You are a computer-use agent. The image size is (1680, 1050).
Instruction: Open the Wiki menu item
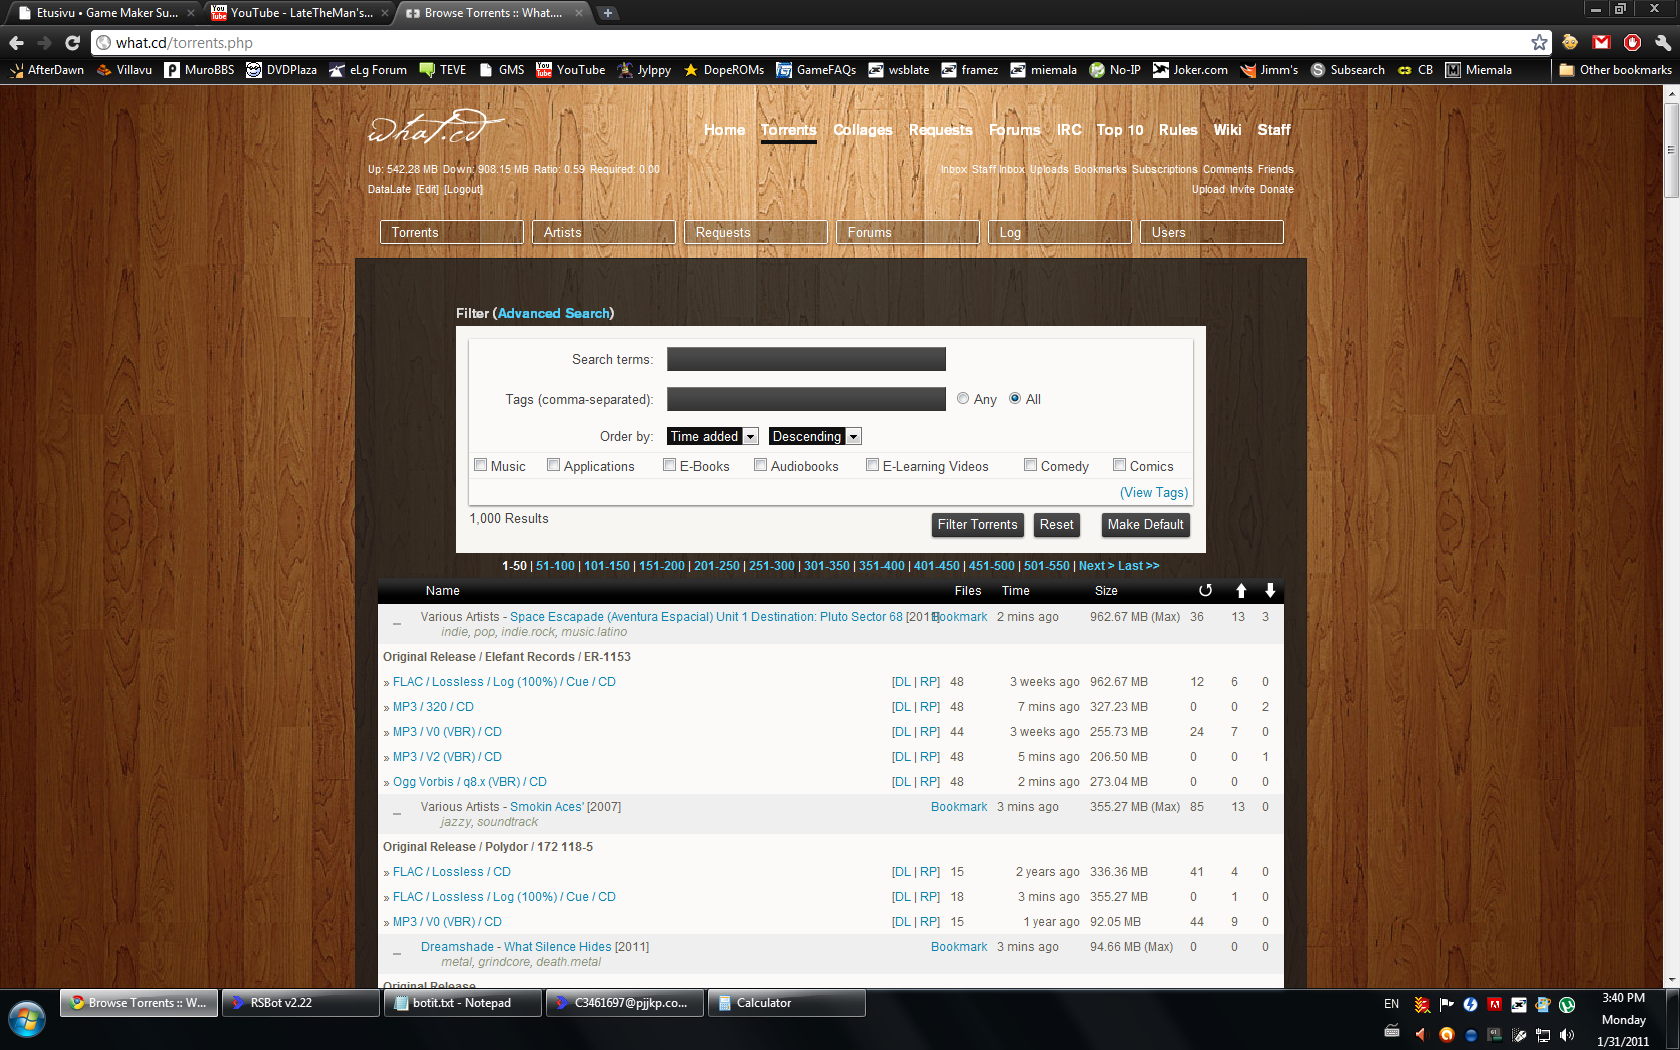click(x=1227, y=130)
